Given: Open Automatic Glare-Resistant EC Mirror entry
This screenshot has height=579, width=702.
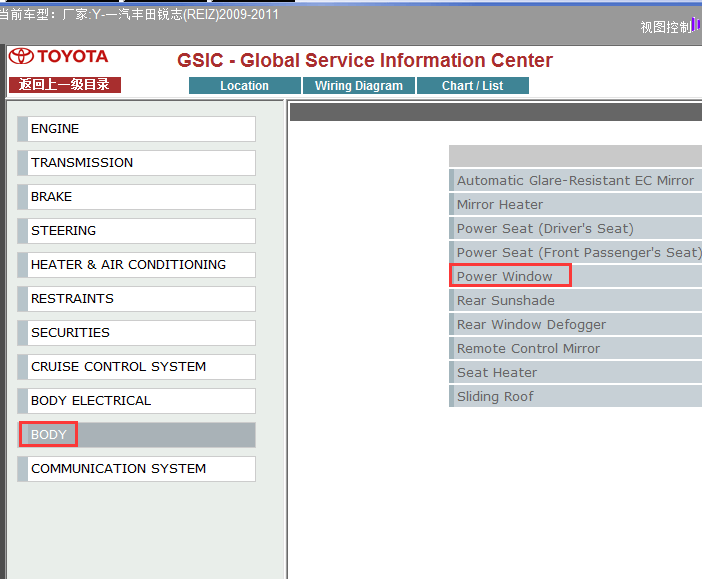Looking at the screenshot, I should tap(575, 180).
